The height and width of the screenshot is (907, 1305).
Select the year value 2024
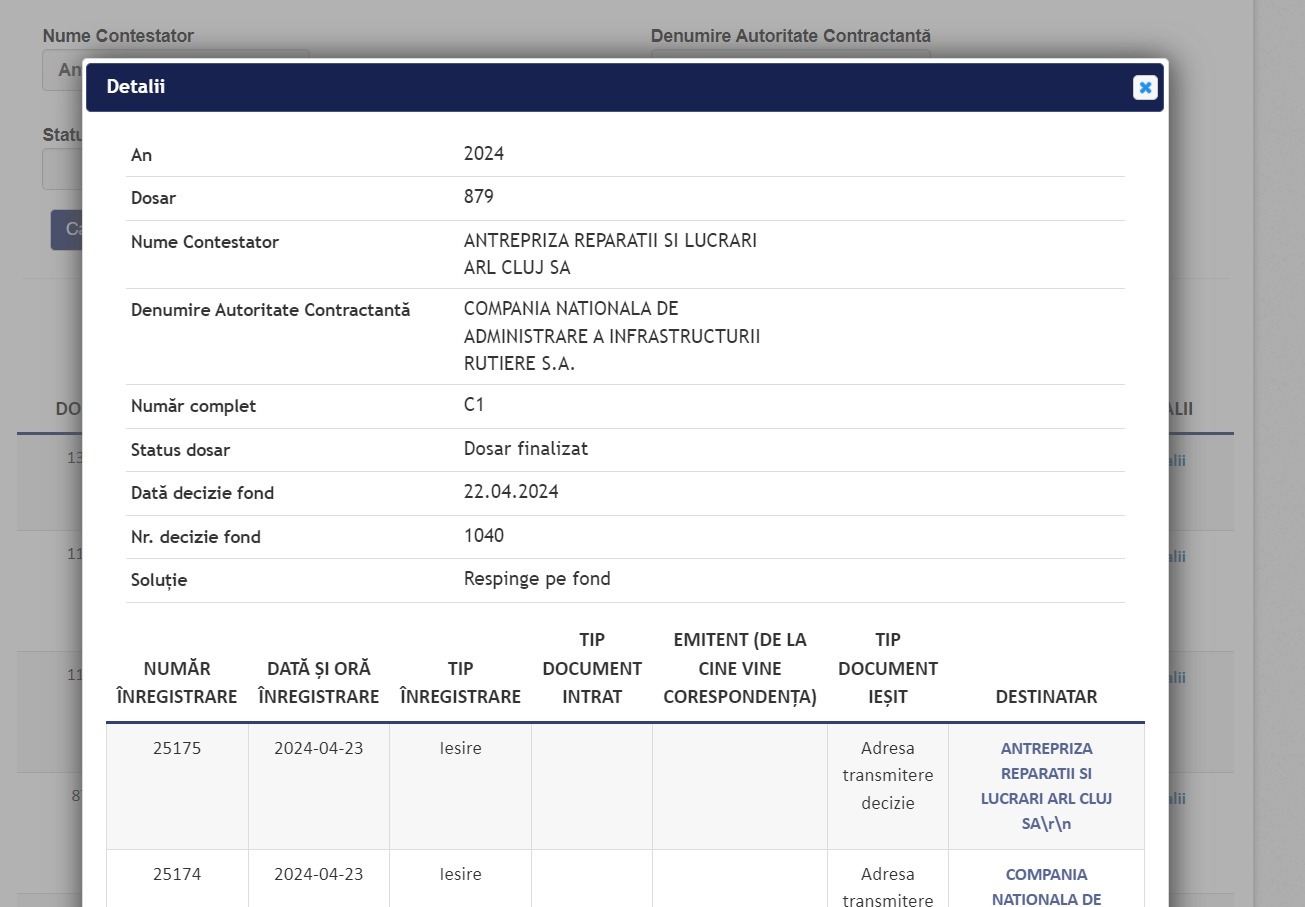484,154
